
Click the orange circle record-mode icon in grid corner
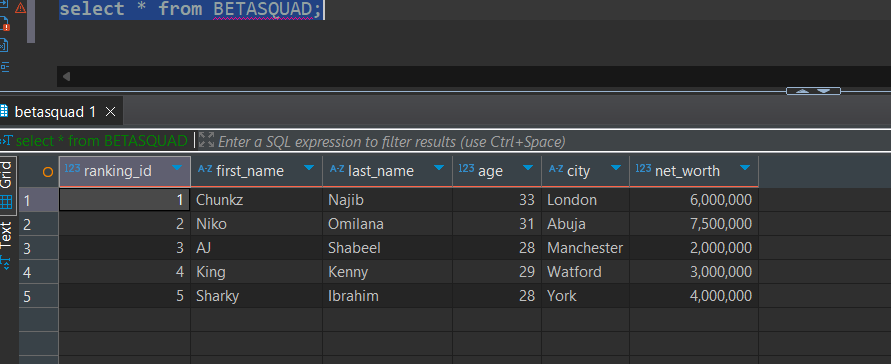pyautogui.click(x=48, y=171)
